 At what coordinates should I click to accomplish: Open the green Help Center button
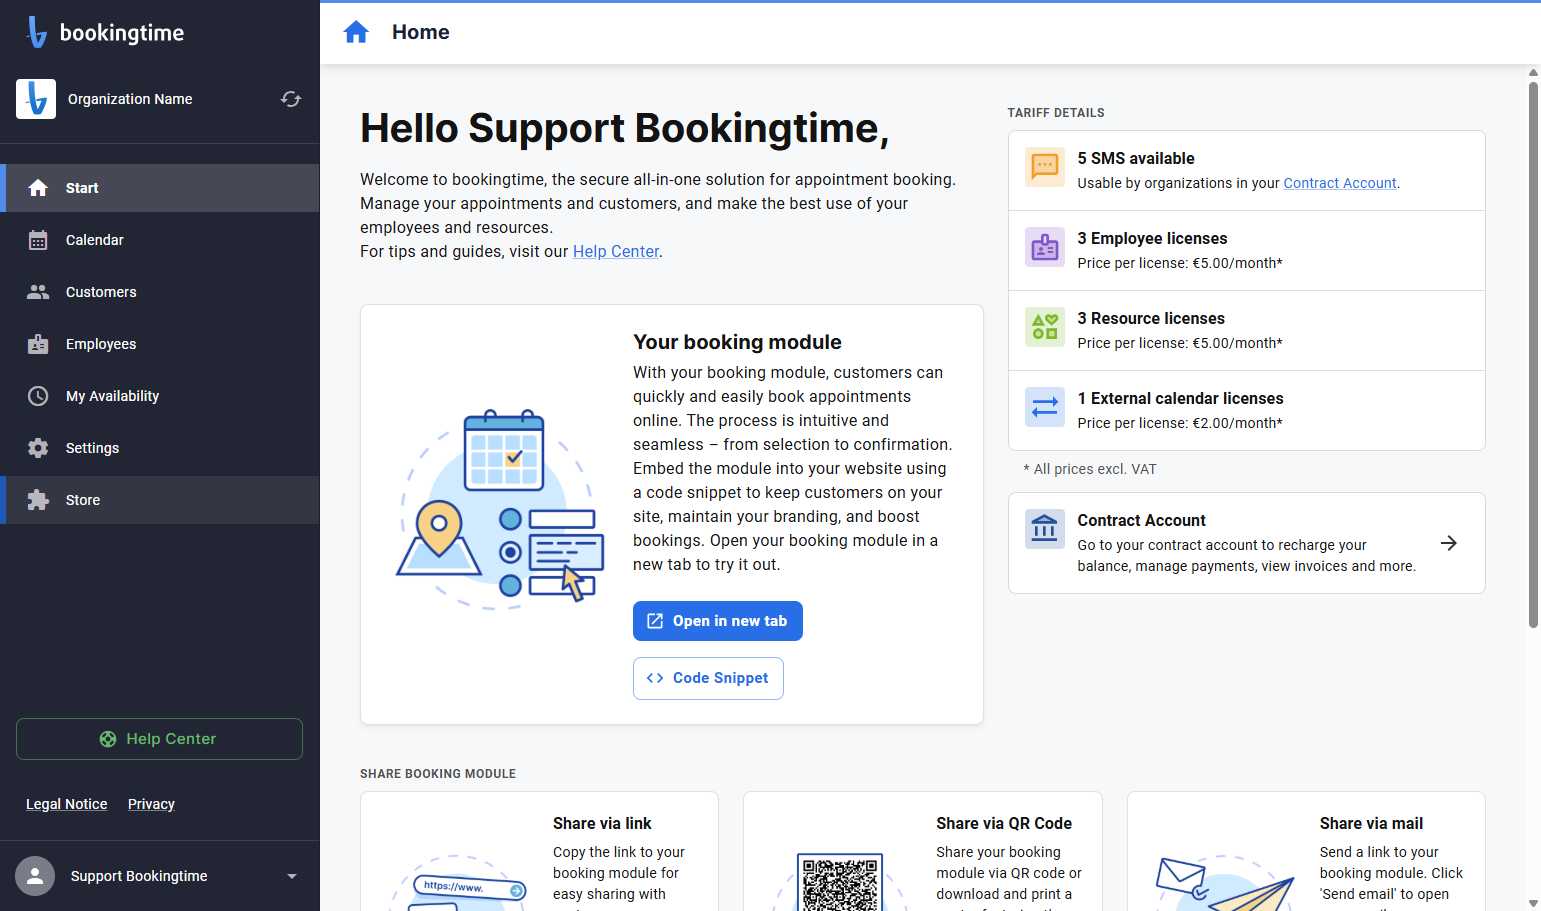tap(159, 739)
